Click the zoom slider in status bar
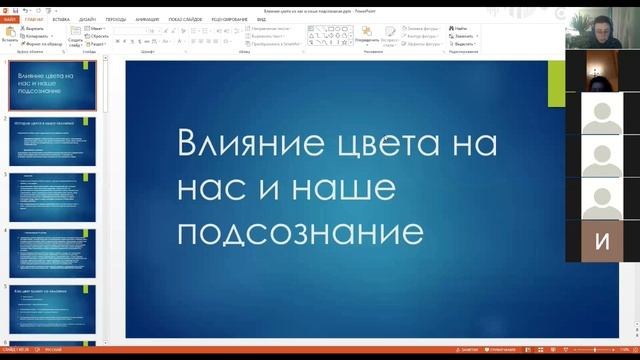Screen dimensions: 640x360 [x=594, y=350]
